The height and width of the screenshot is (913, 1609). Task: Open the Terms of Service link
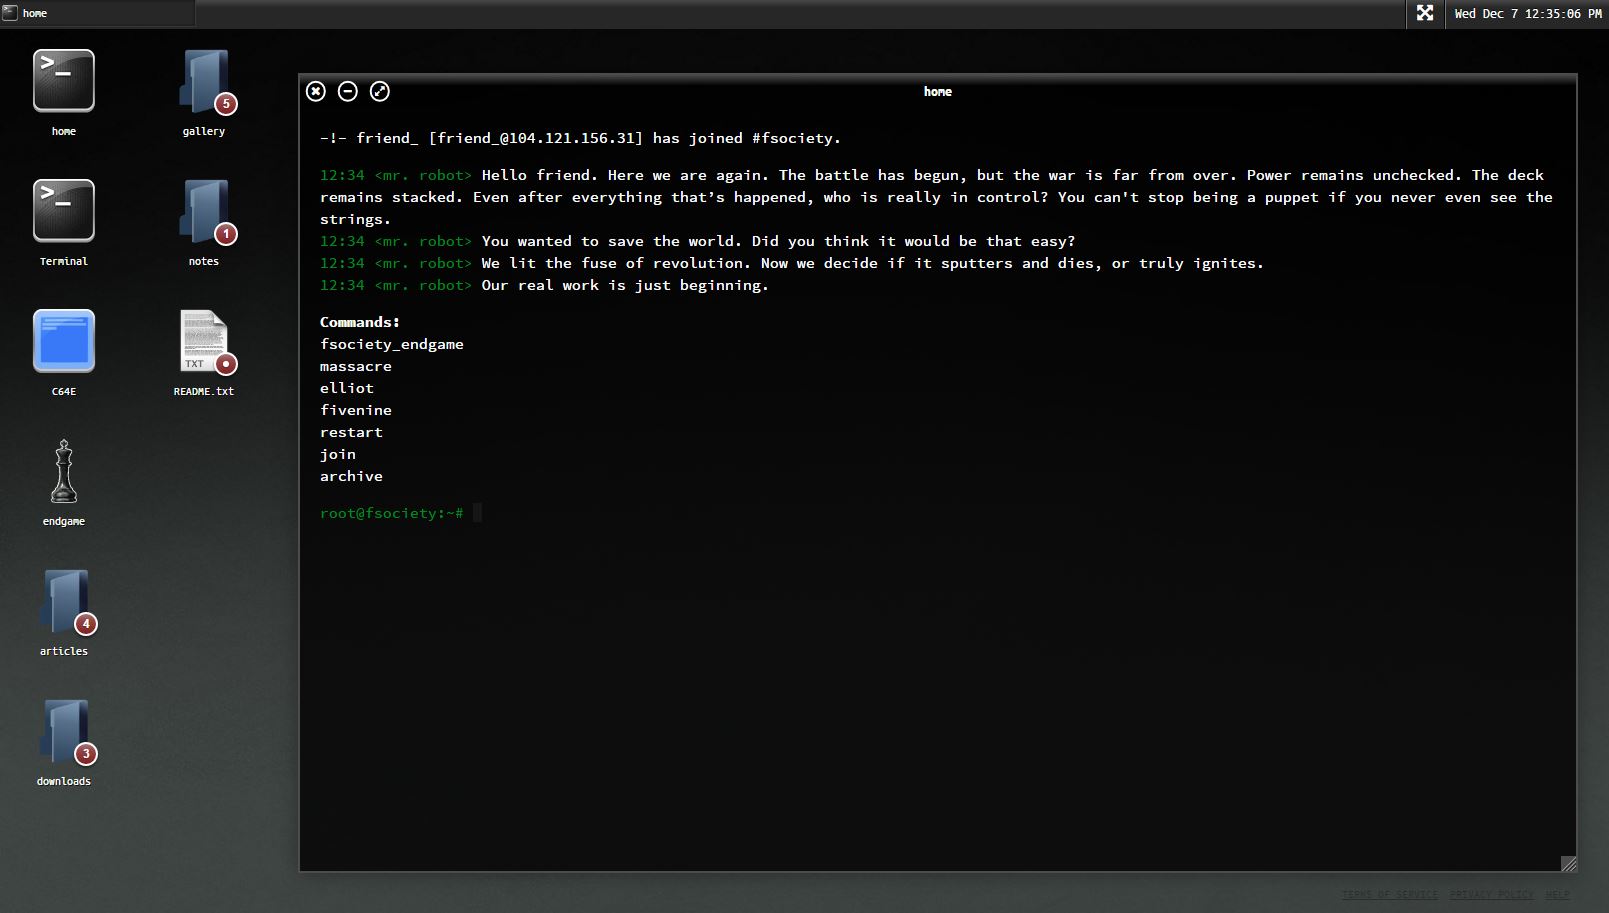(1390, 894)
